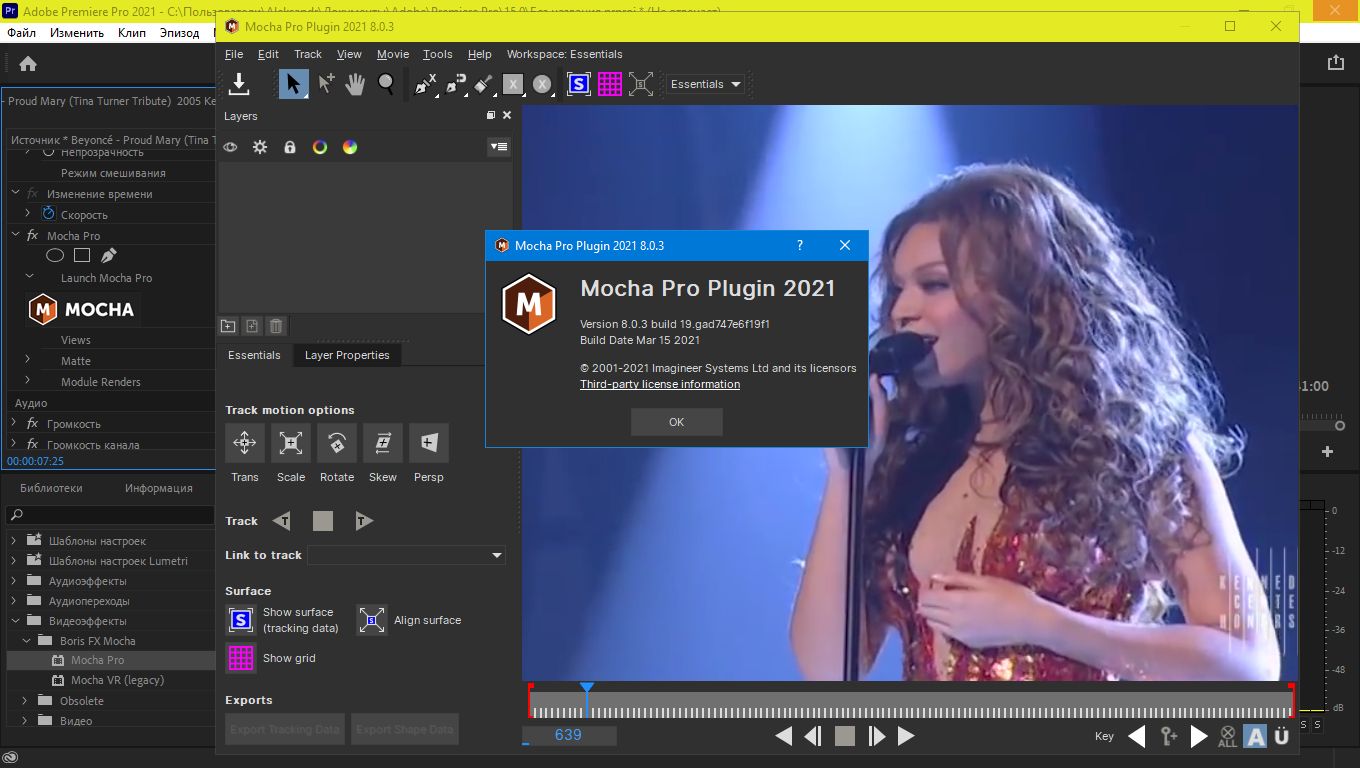Screen dimensions: 1360x768
Task: Switch to the Layer Properties tab
Action: [x=347, y=355]
